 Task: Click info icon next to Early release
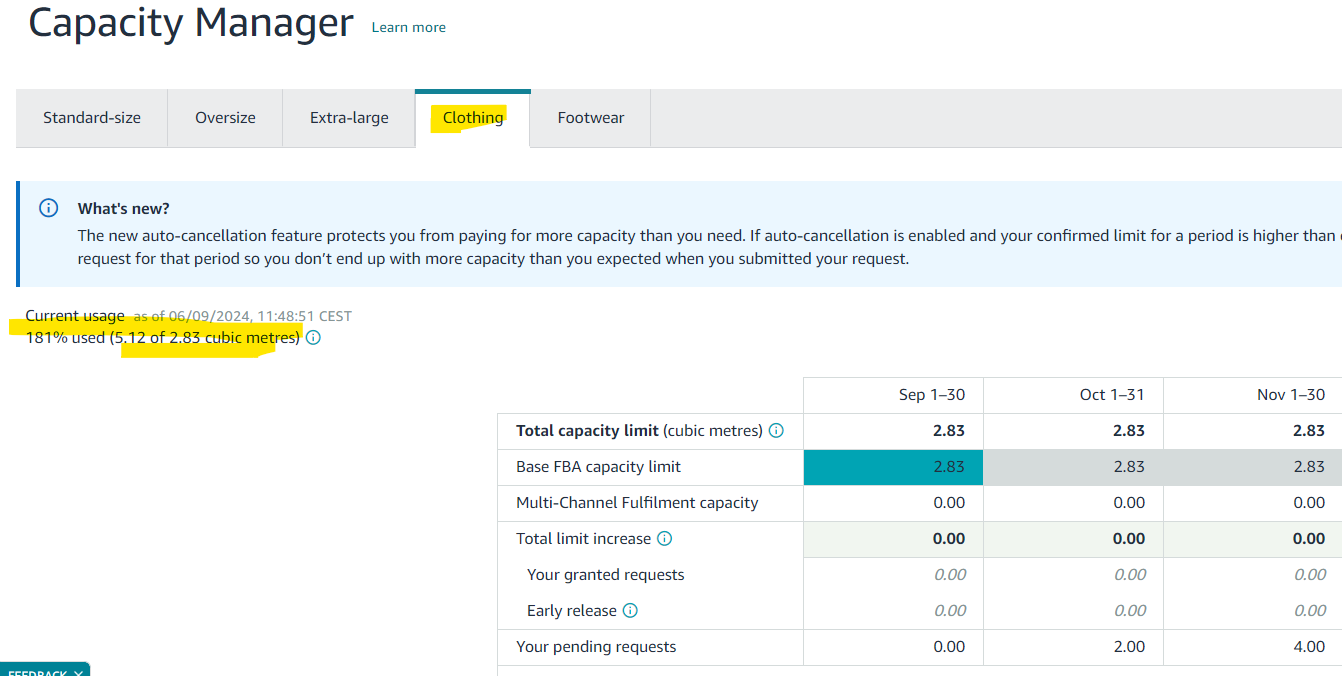[630, 611]
